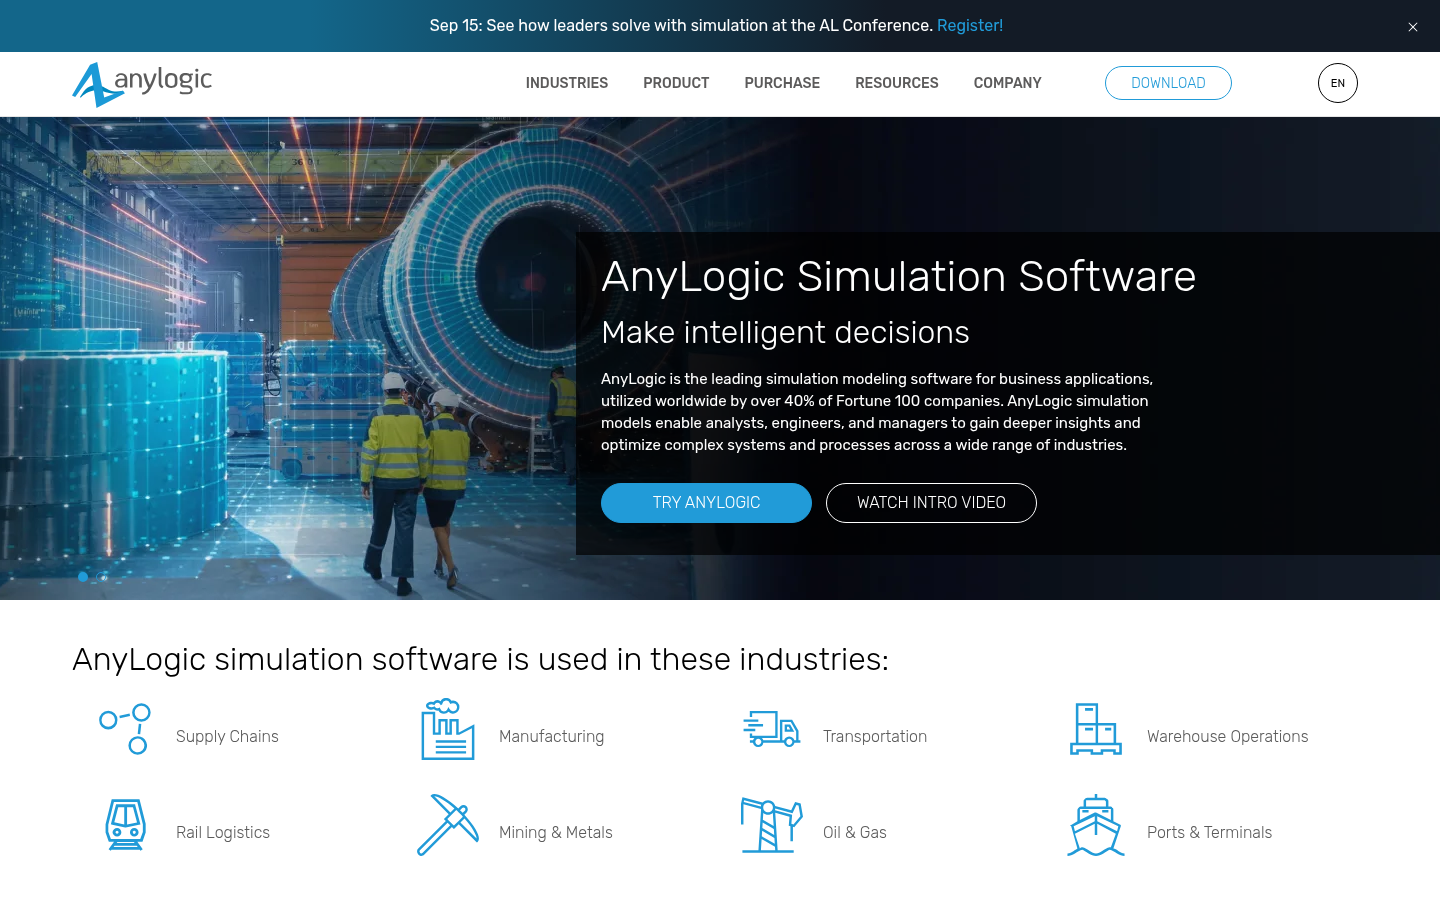Click the Mining & Metals pickaxe icon
The height and width of the screenshot is (900, 1440).
click(448, 825)
